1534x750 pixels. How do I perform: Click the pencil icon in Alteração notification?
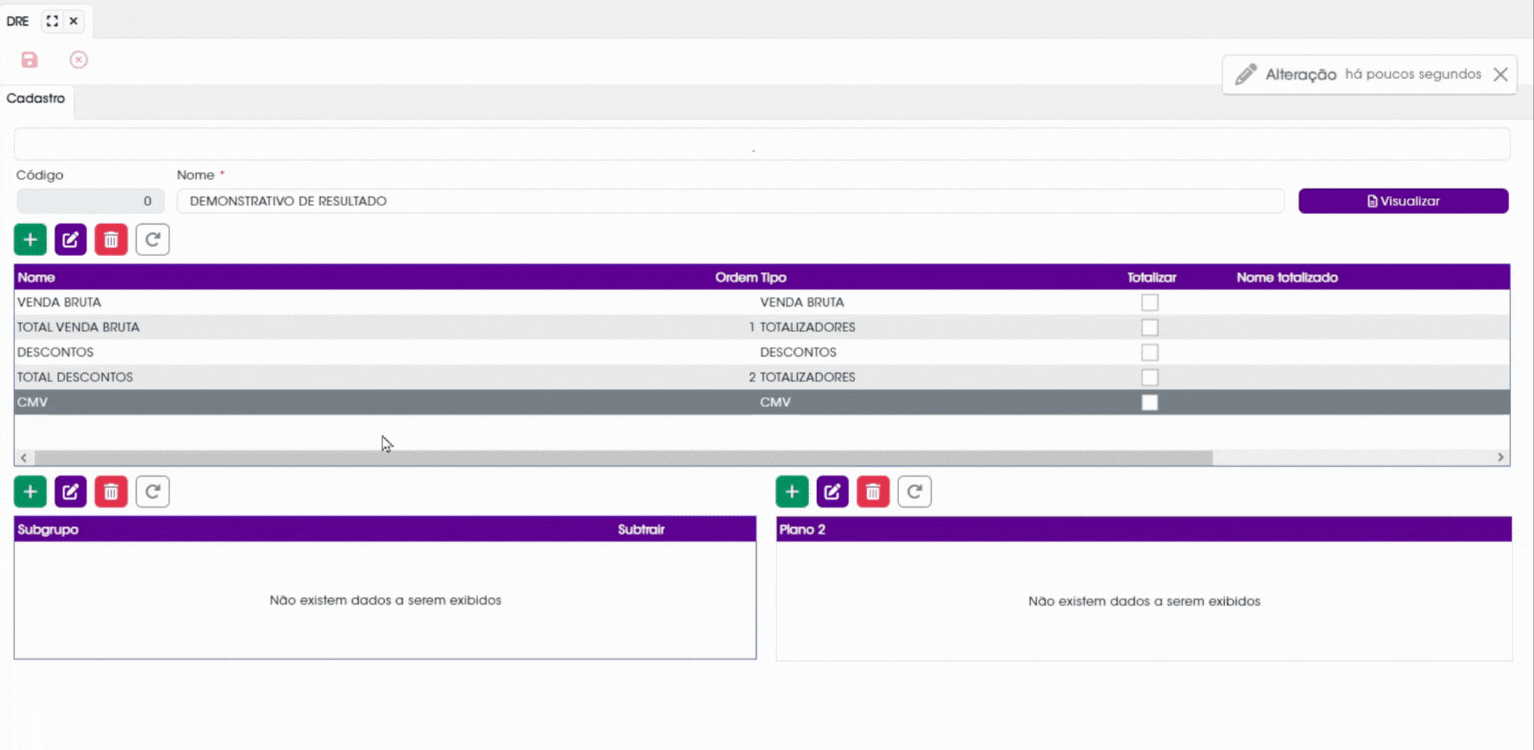point(1245,74)
